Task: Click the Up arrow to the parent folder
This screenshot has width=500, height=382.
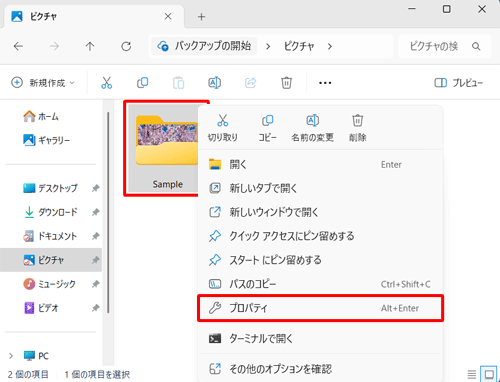Action: point(90,46)
